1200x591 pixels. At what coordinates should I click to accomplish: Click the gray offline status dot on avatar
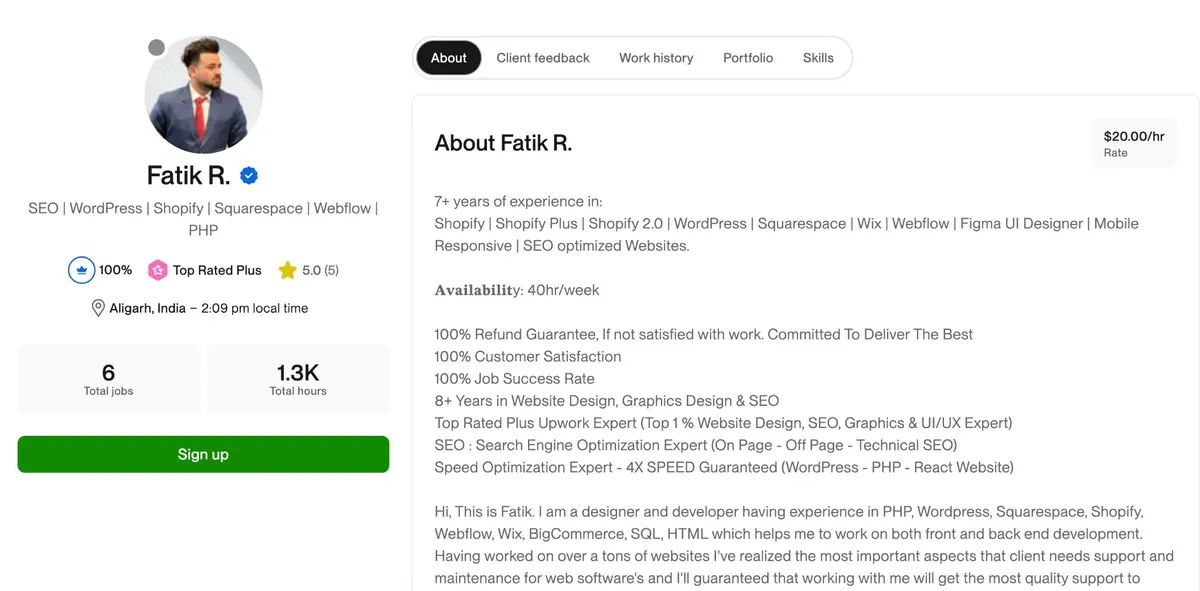click(x=156, y=48)
